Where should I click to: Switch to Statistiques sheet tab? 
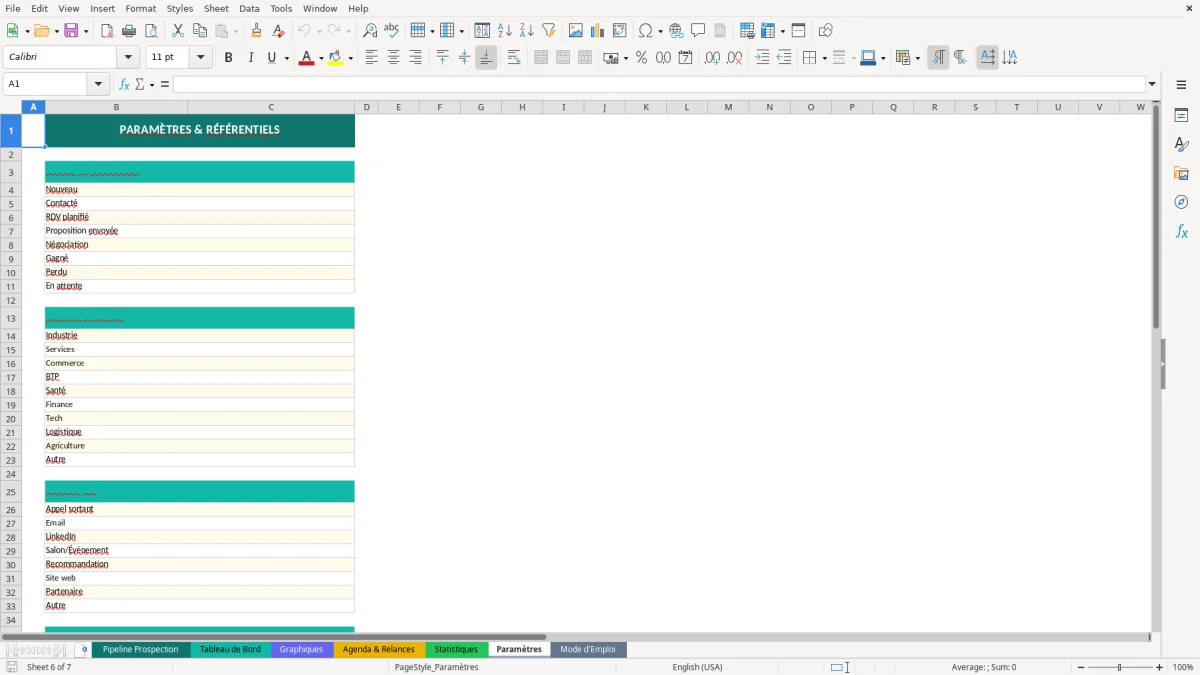click(x=456, y=649)
